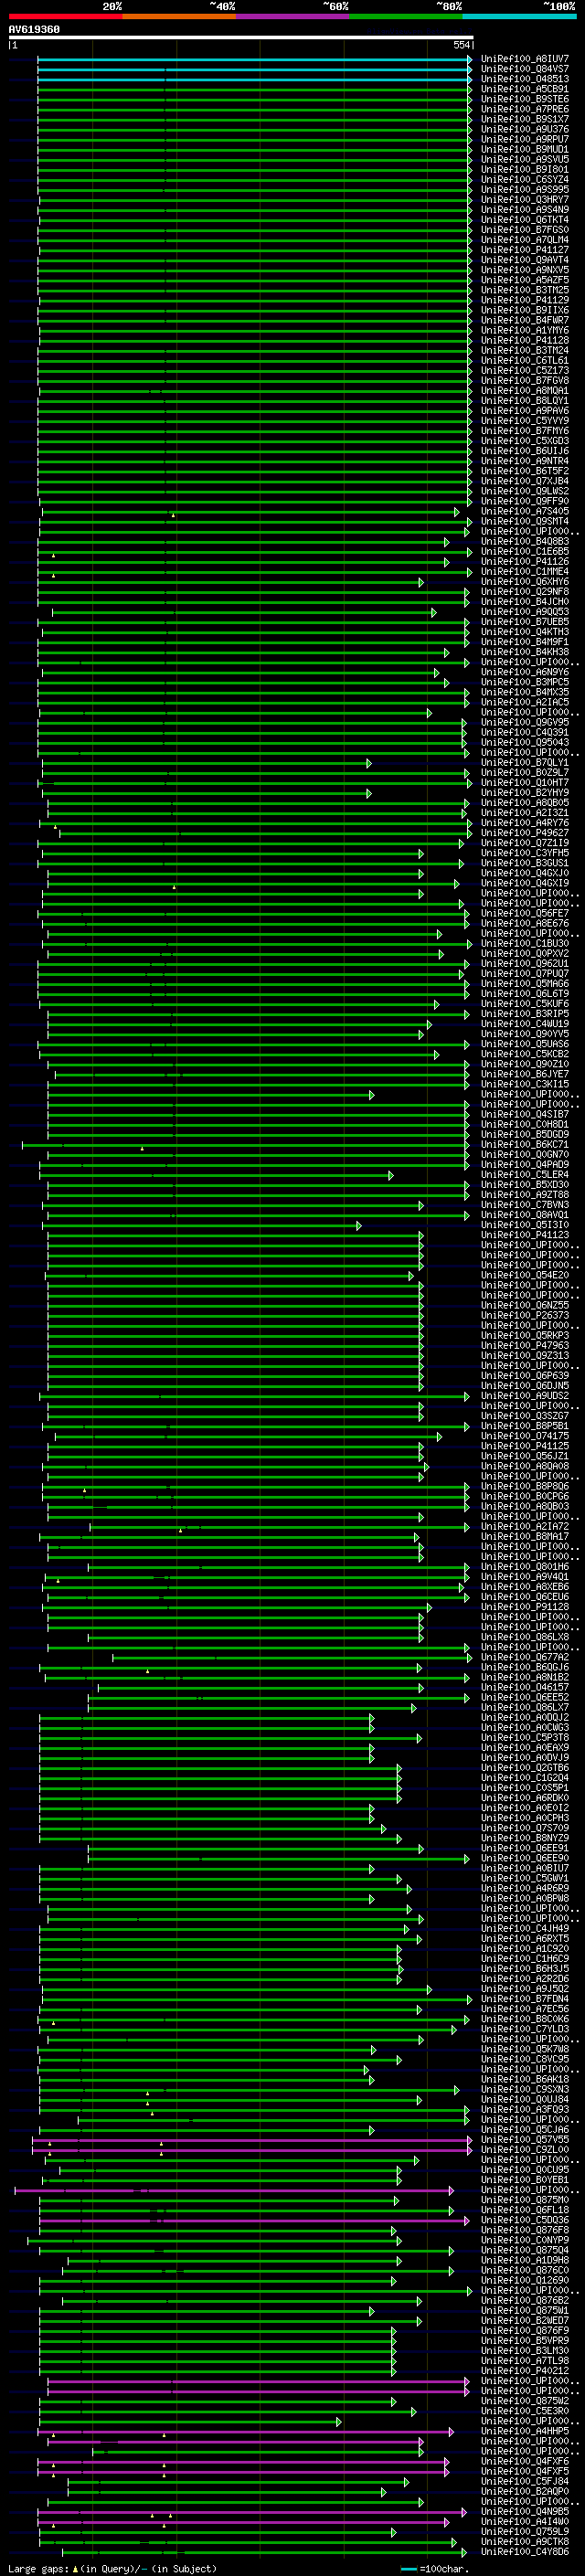Select label UniRef100_B9IIX6
The width and height of the screenshot is (585, 2576).
[x=524, y=310]
